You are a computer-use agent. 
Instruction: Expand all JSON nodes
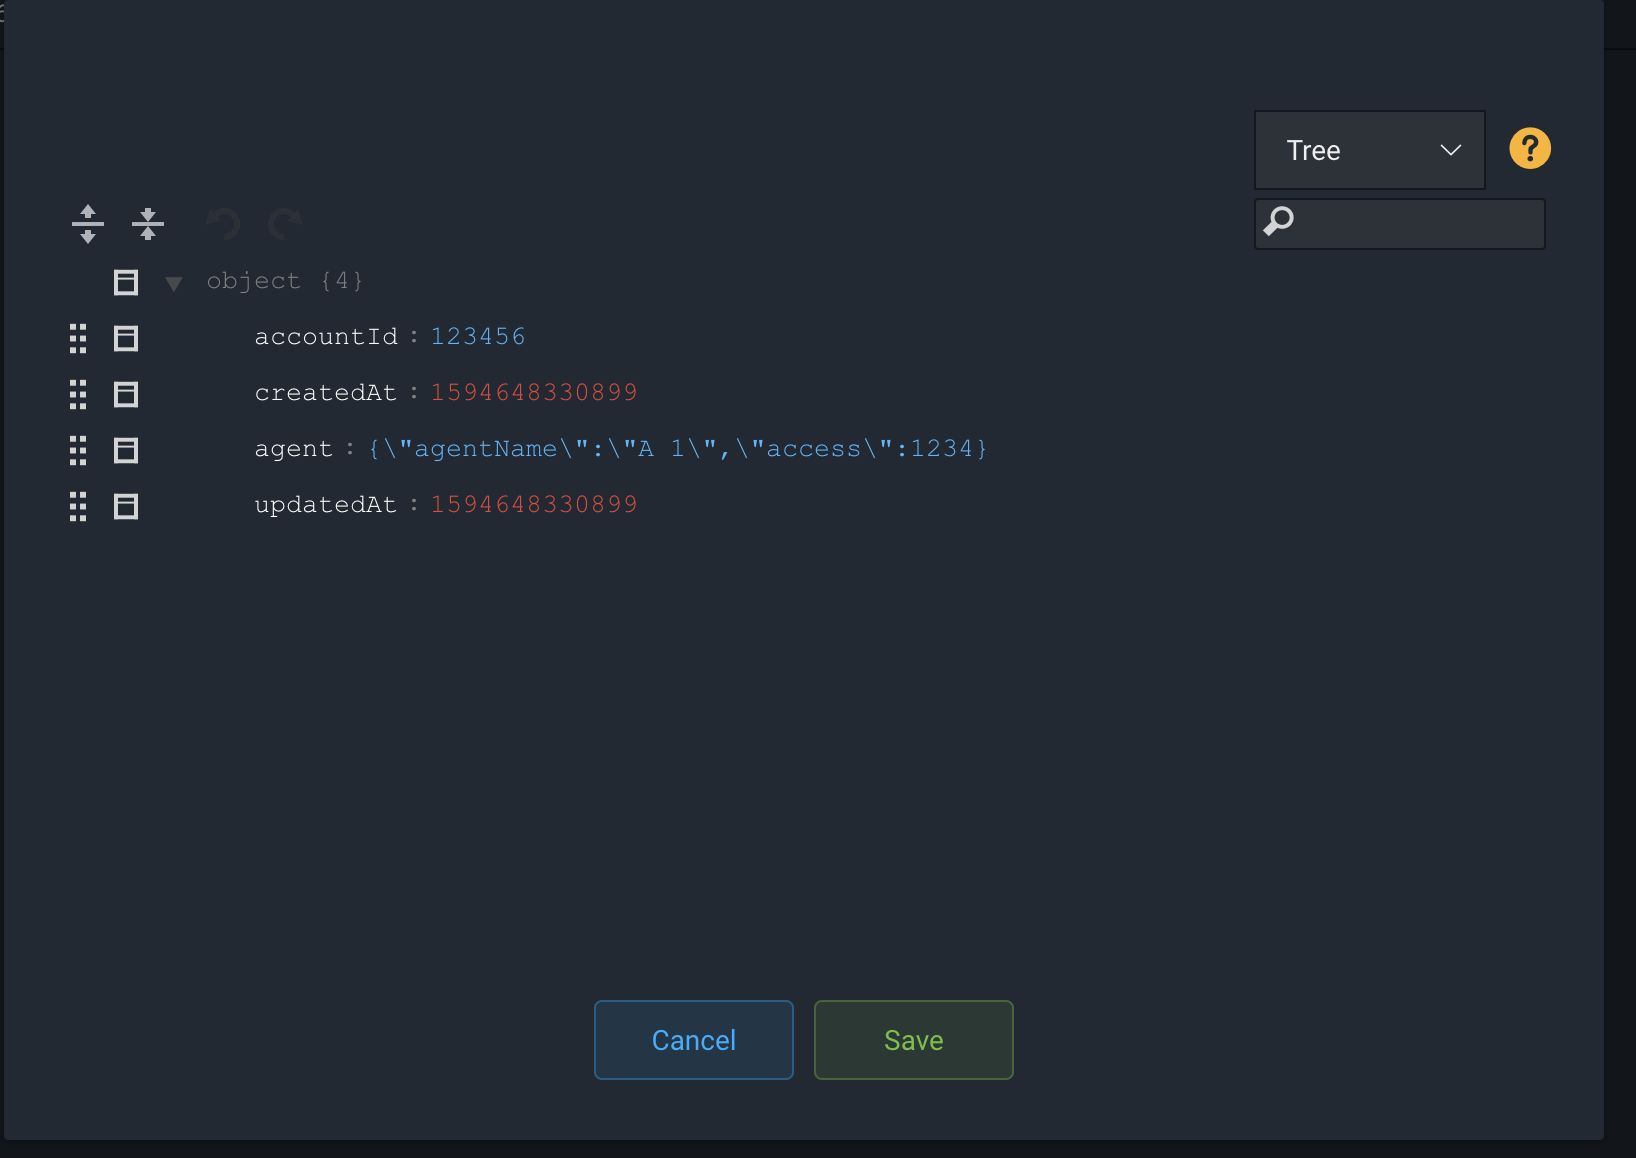click(x=88, y=224)
